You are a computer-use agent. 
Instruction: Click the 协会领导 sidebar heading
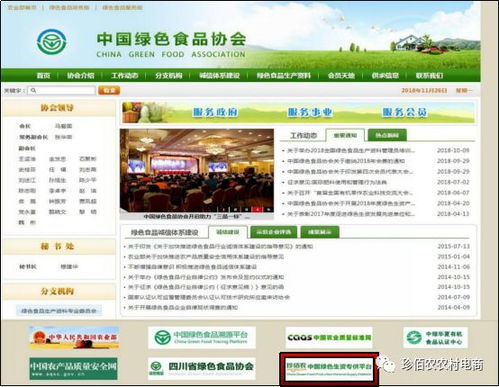coord(57,108)
